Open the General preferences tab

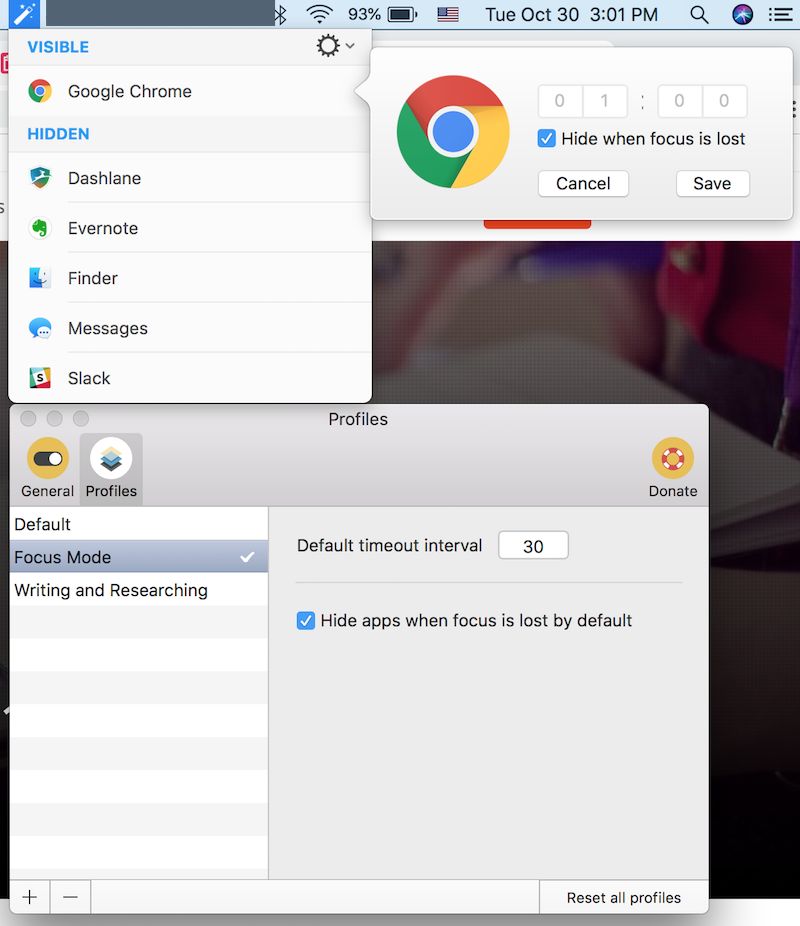47,467
